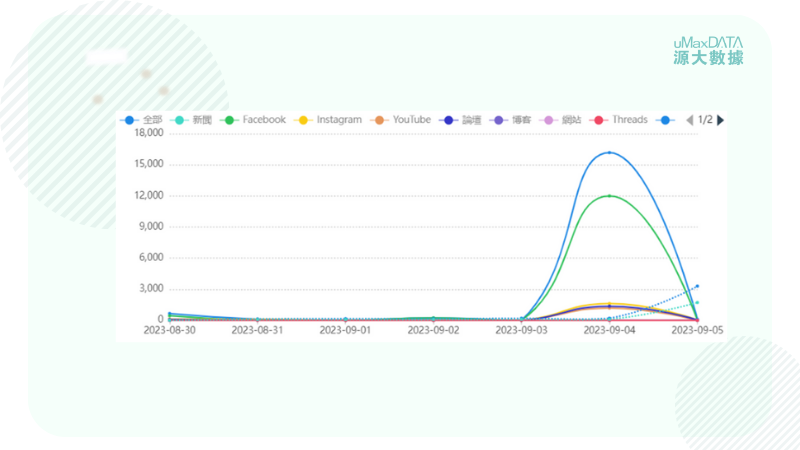Click the dotted line endpoint at 2023-09-05
Image resolution: width=800 pixels, height=450 pixels.
697,286
